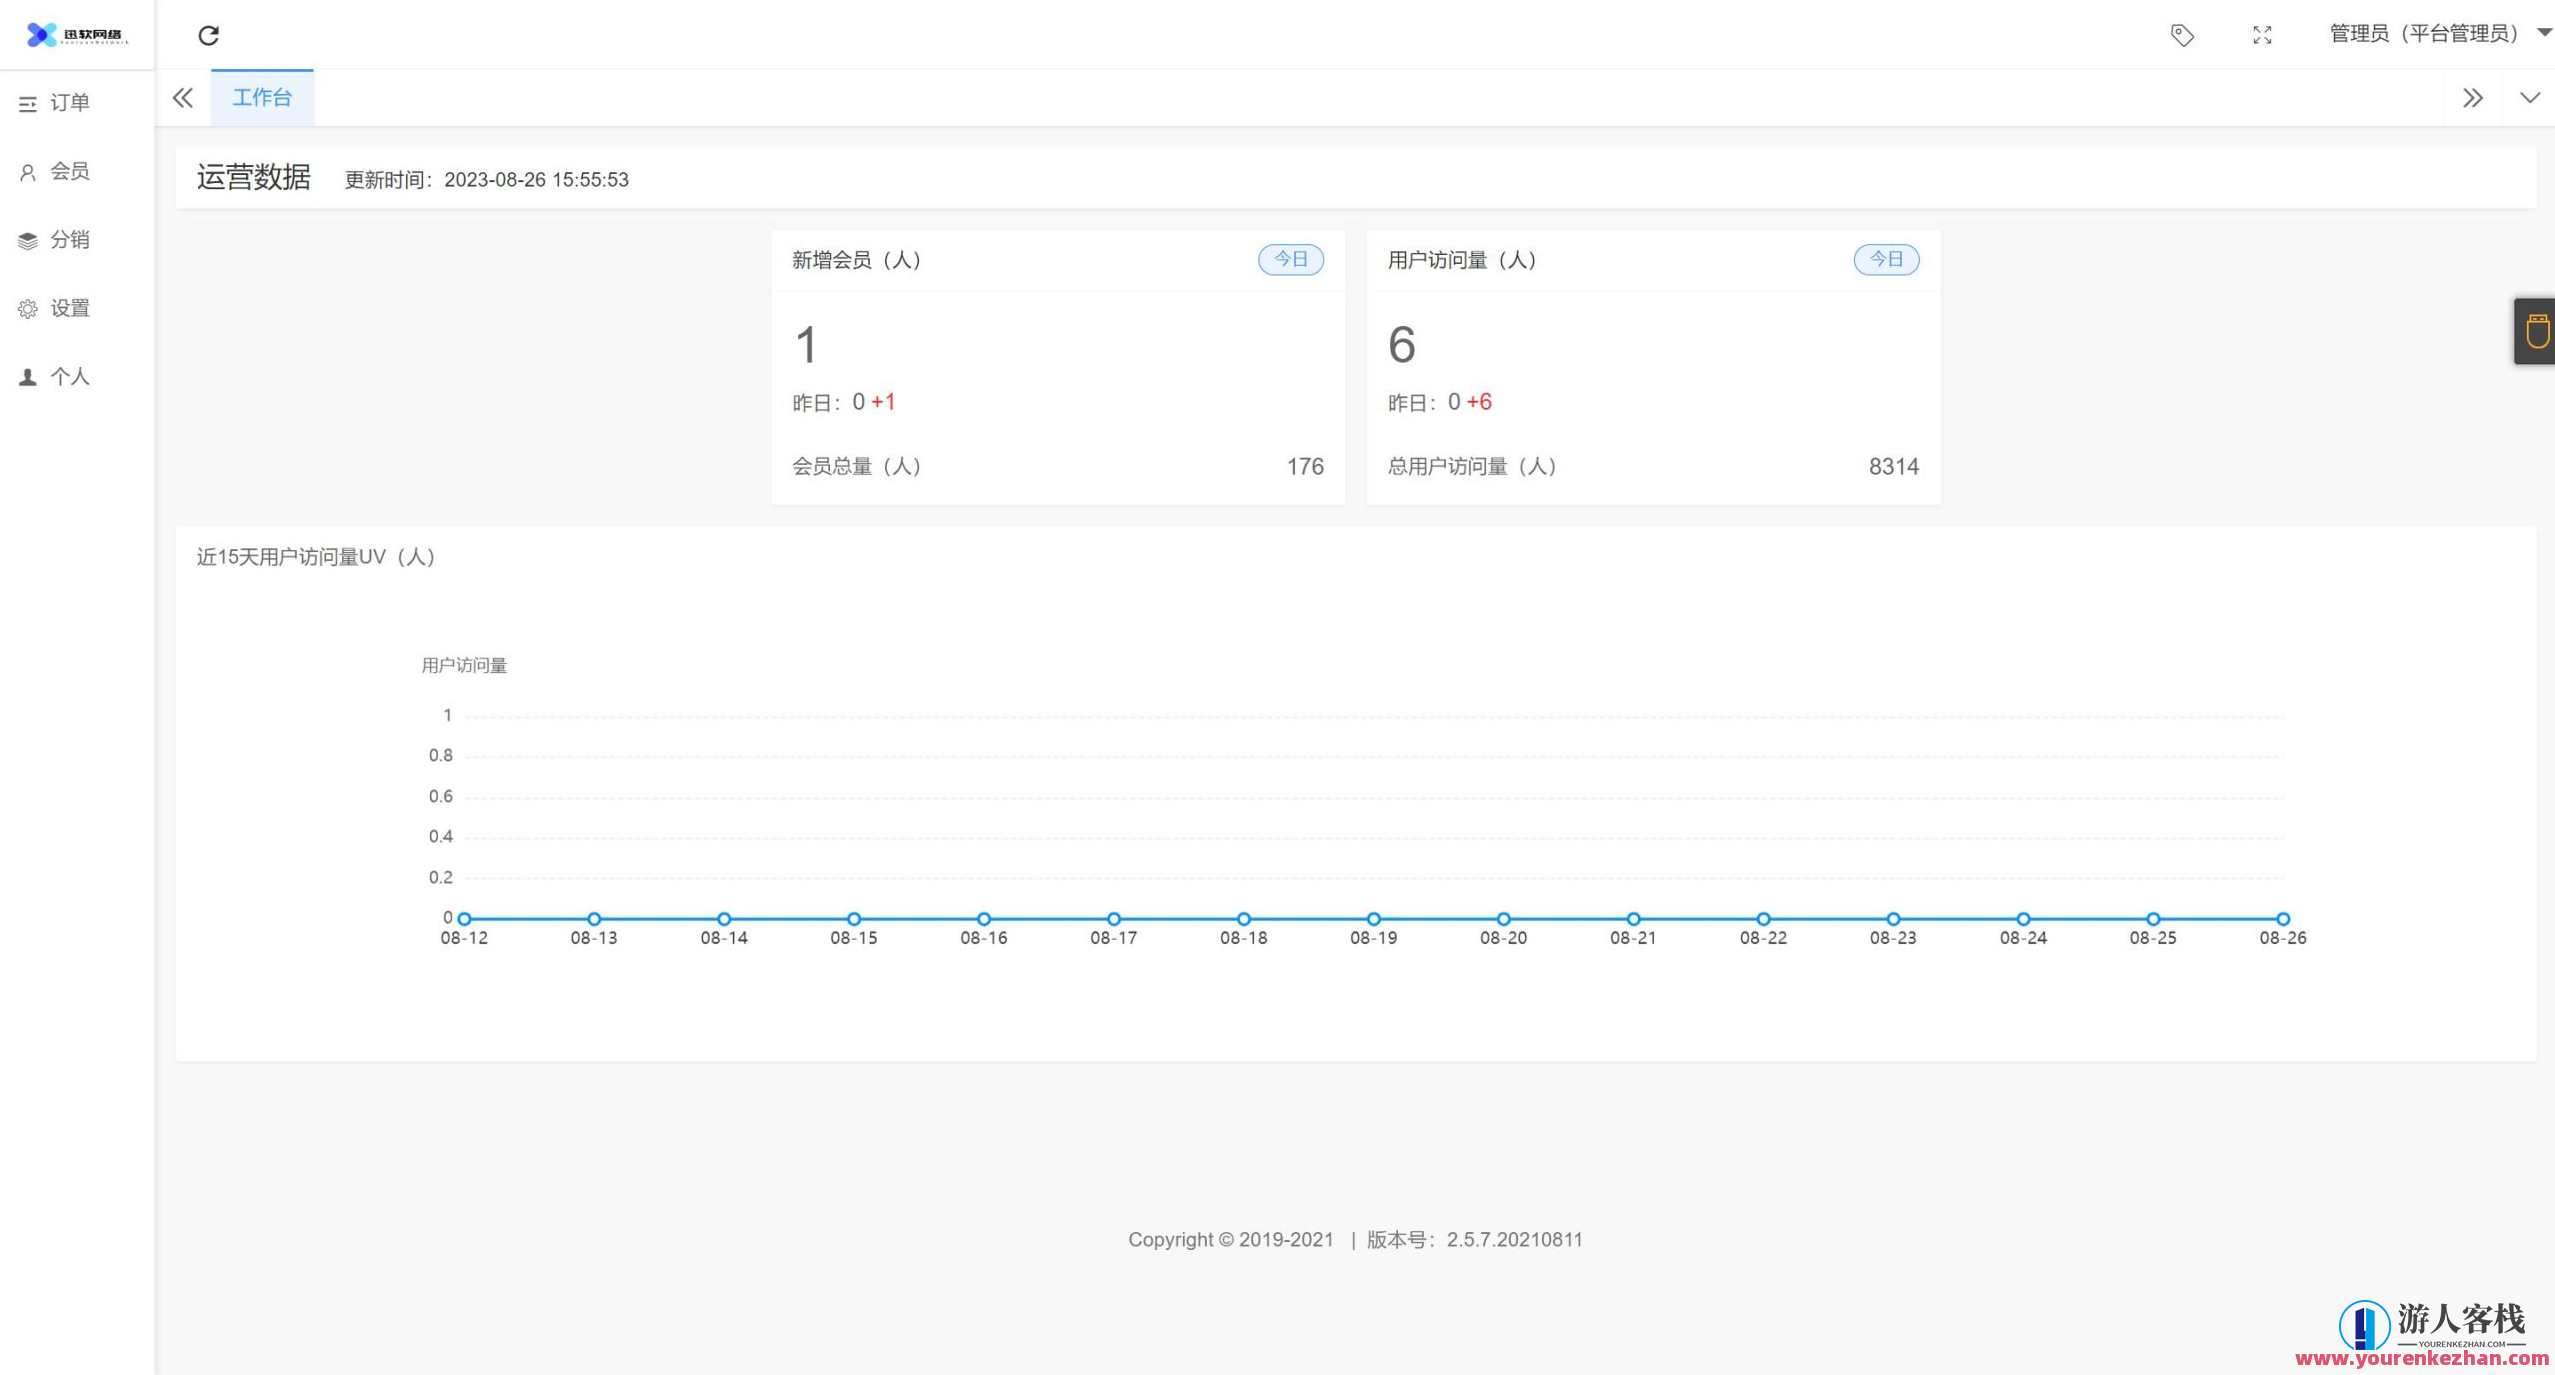Click the floating widget icon on right edge
Image resolution: width=2555 pixels, height=1375 pixels.
(2536, 331)
